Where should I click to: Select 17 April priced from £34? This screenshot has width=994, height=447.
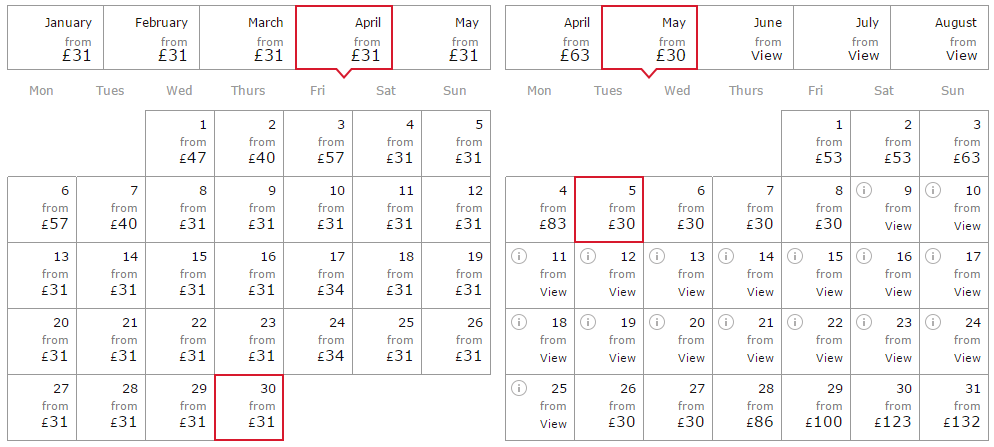point(318,275)
